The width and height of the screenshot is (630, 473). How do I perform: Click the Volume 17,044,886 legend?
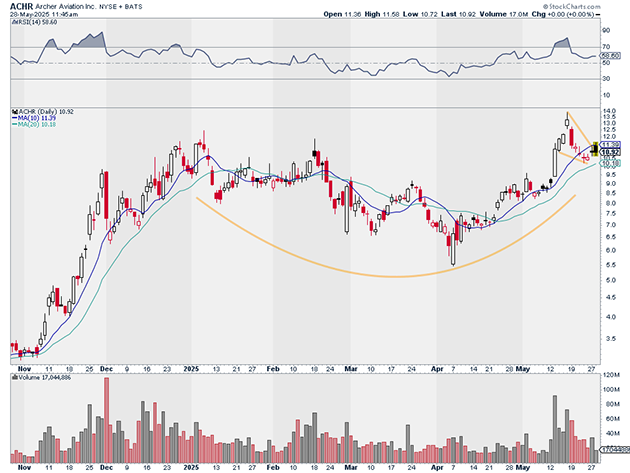[45, 378]
